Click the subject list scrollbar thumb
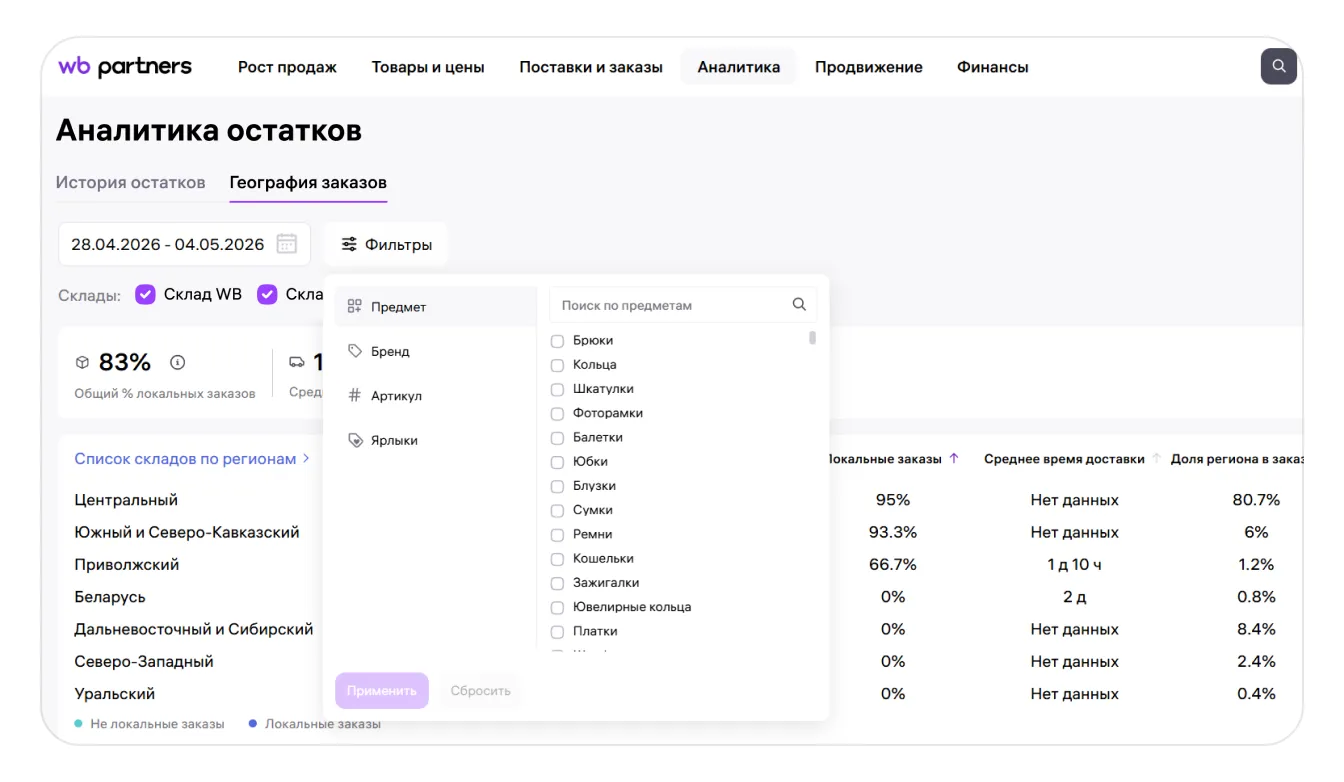The width and height of the screenshot is (1344, 782). tap(813, 338)
